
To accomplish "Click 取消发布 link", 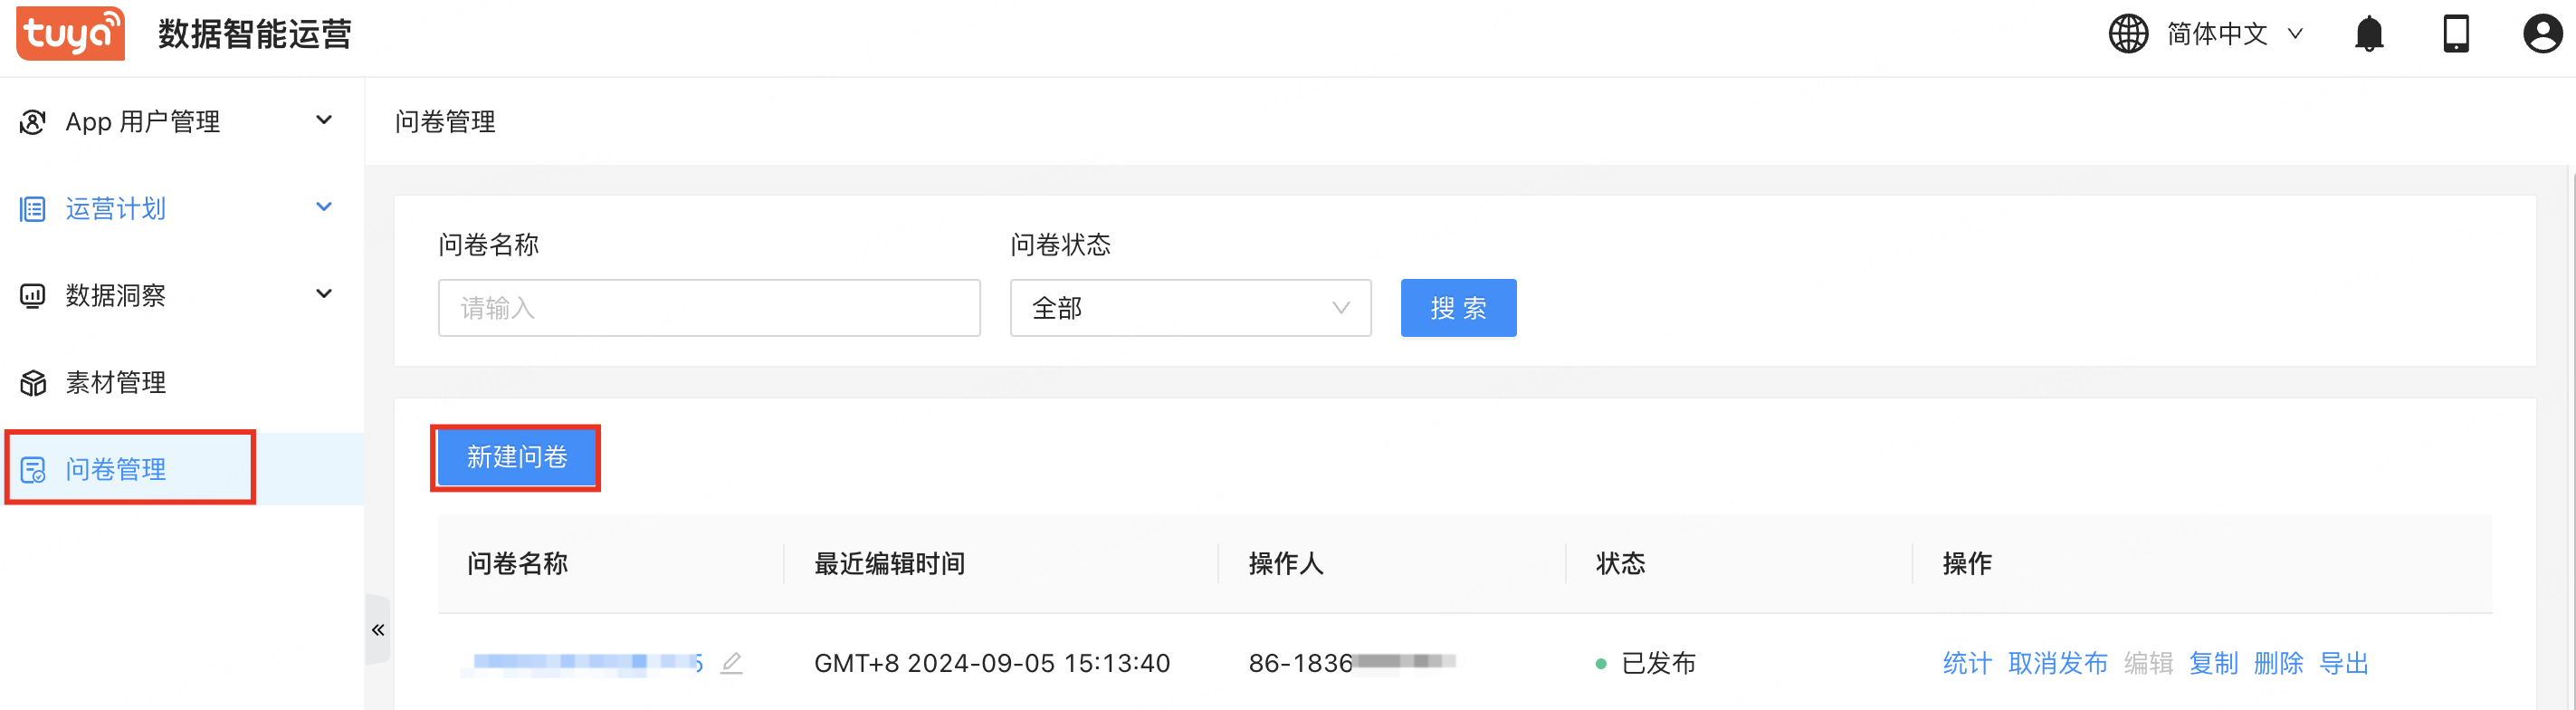I will pos(2058,663).
